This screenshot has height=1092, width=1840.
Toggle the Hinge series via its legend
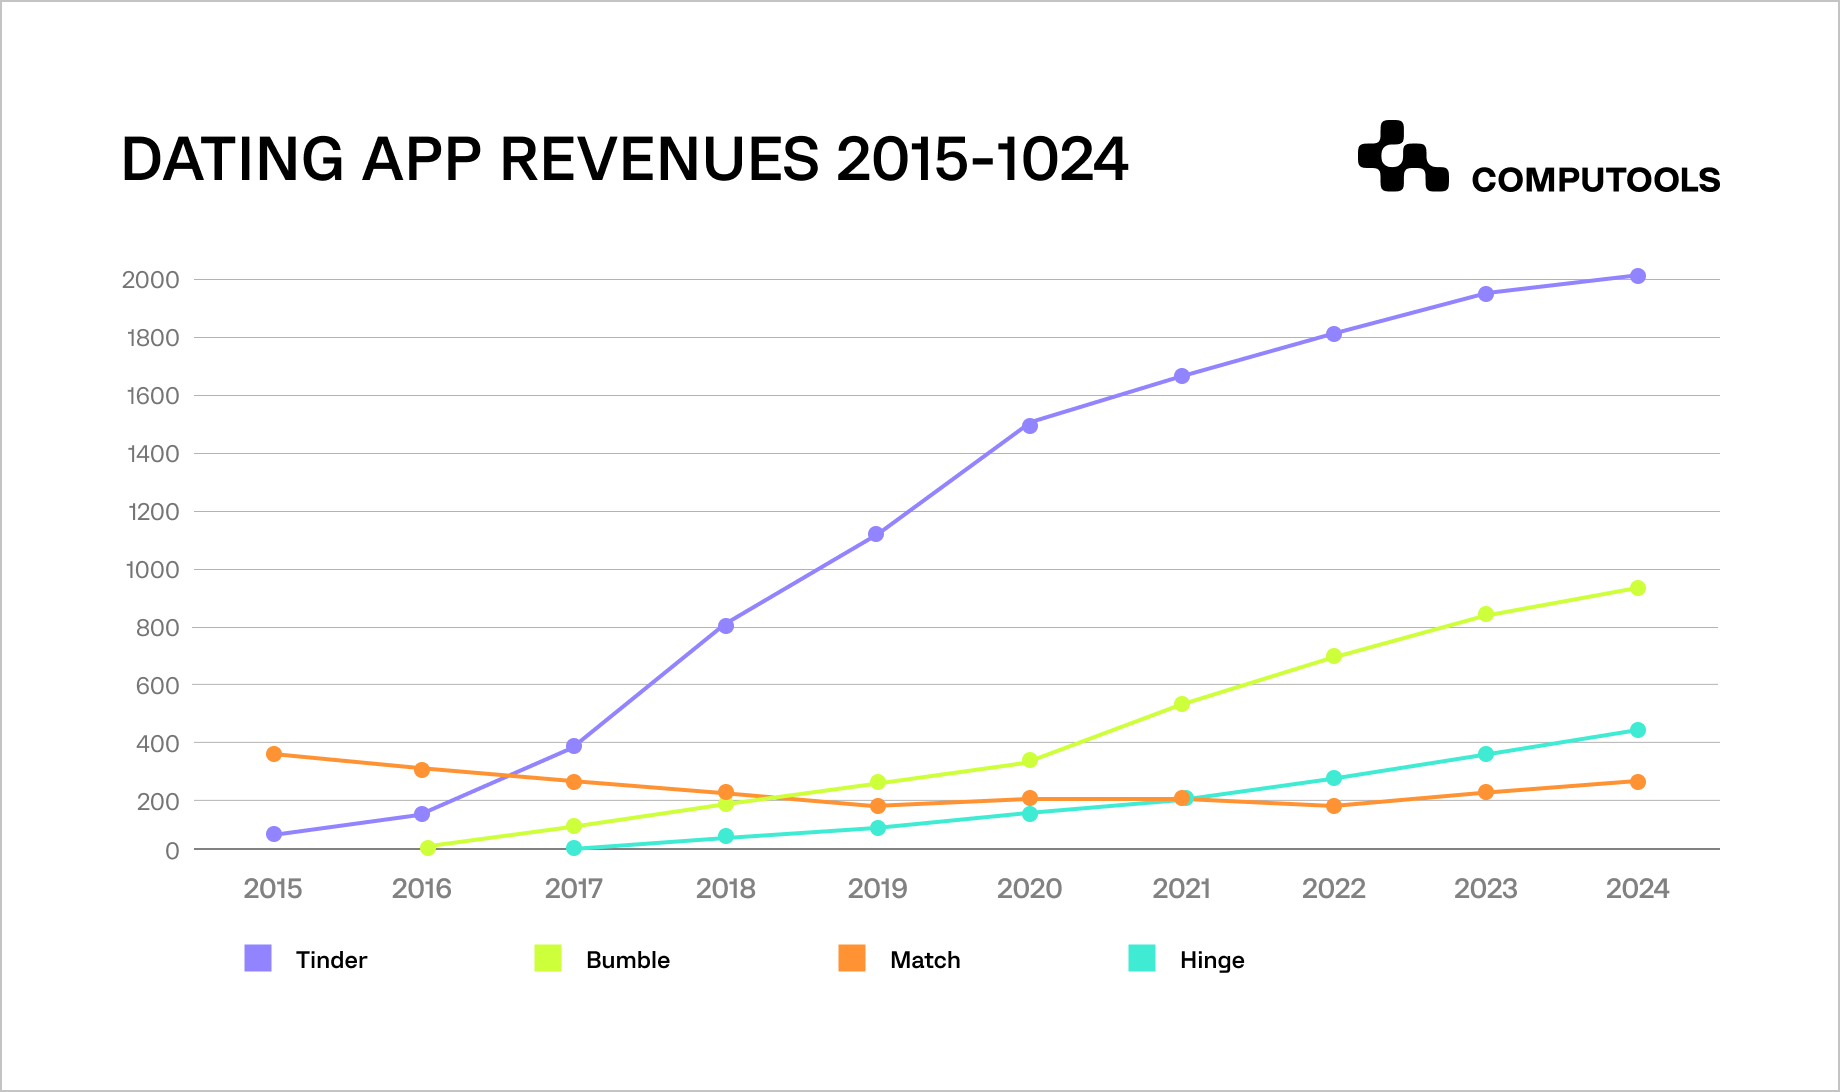pyautogui.click(x=1142, y=959)
